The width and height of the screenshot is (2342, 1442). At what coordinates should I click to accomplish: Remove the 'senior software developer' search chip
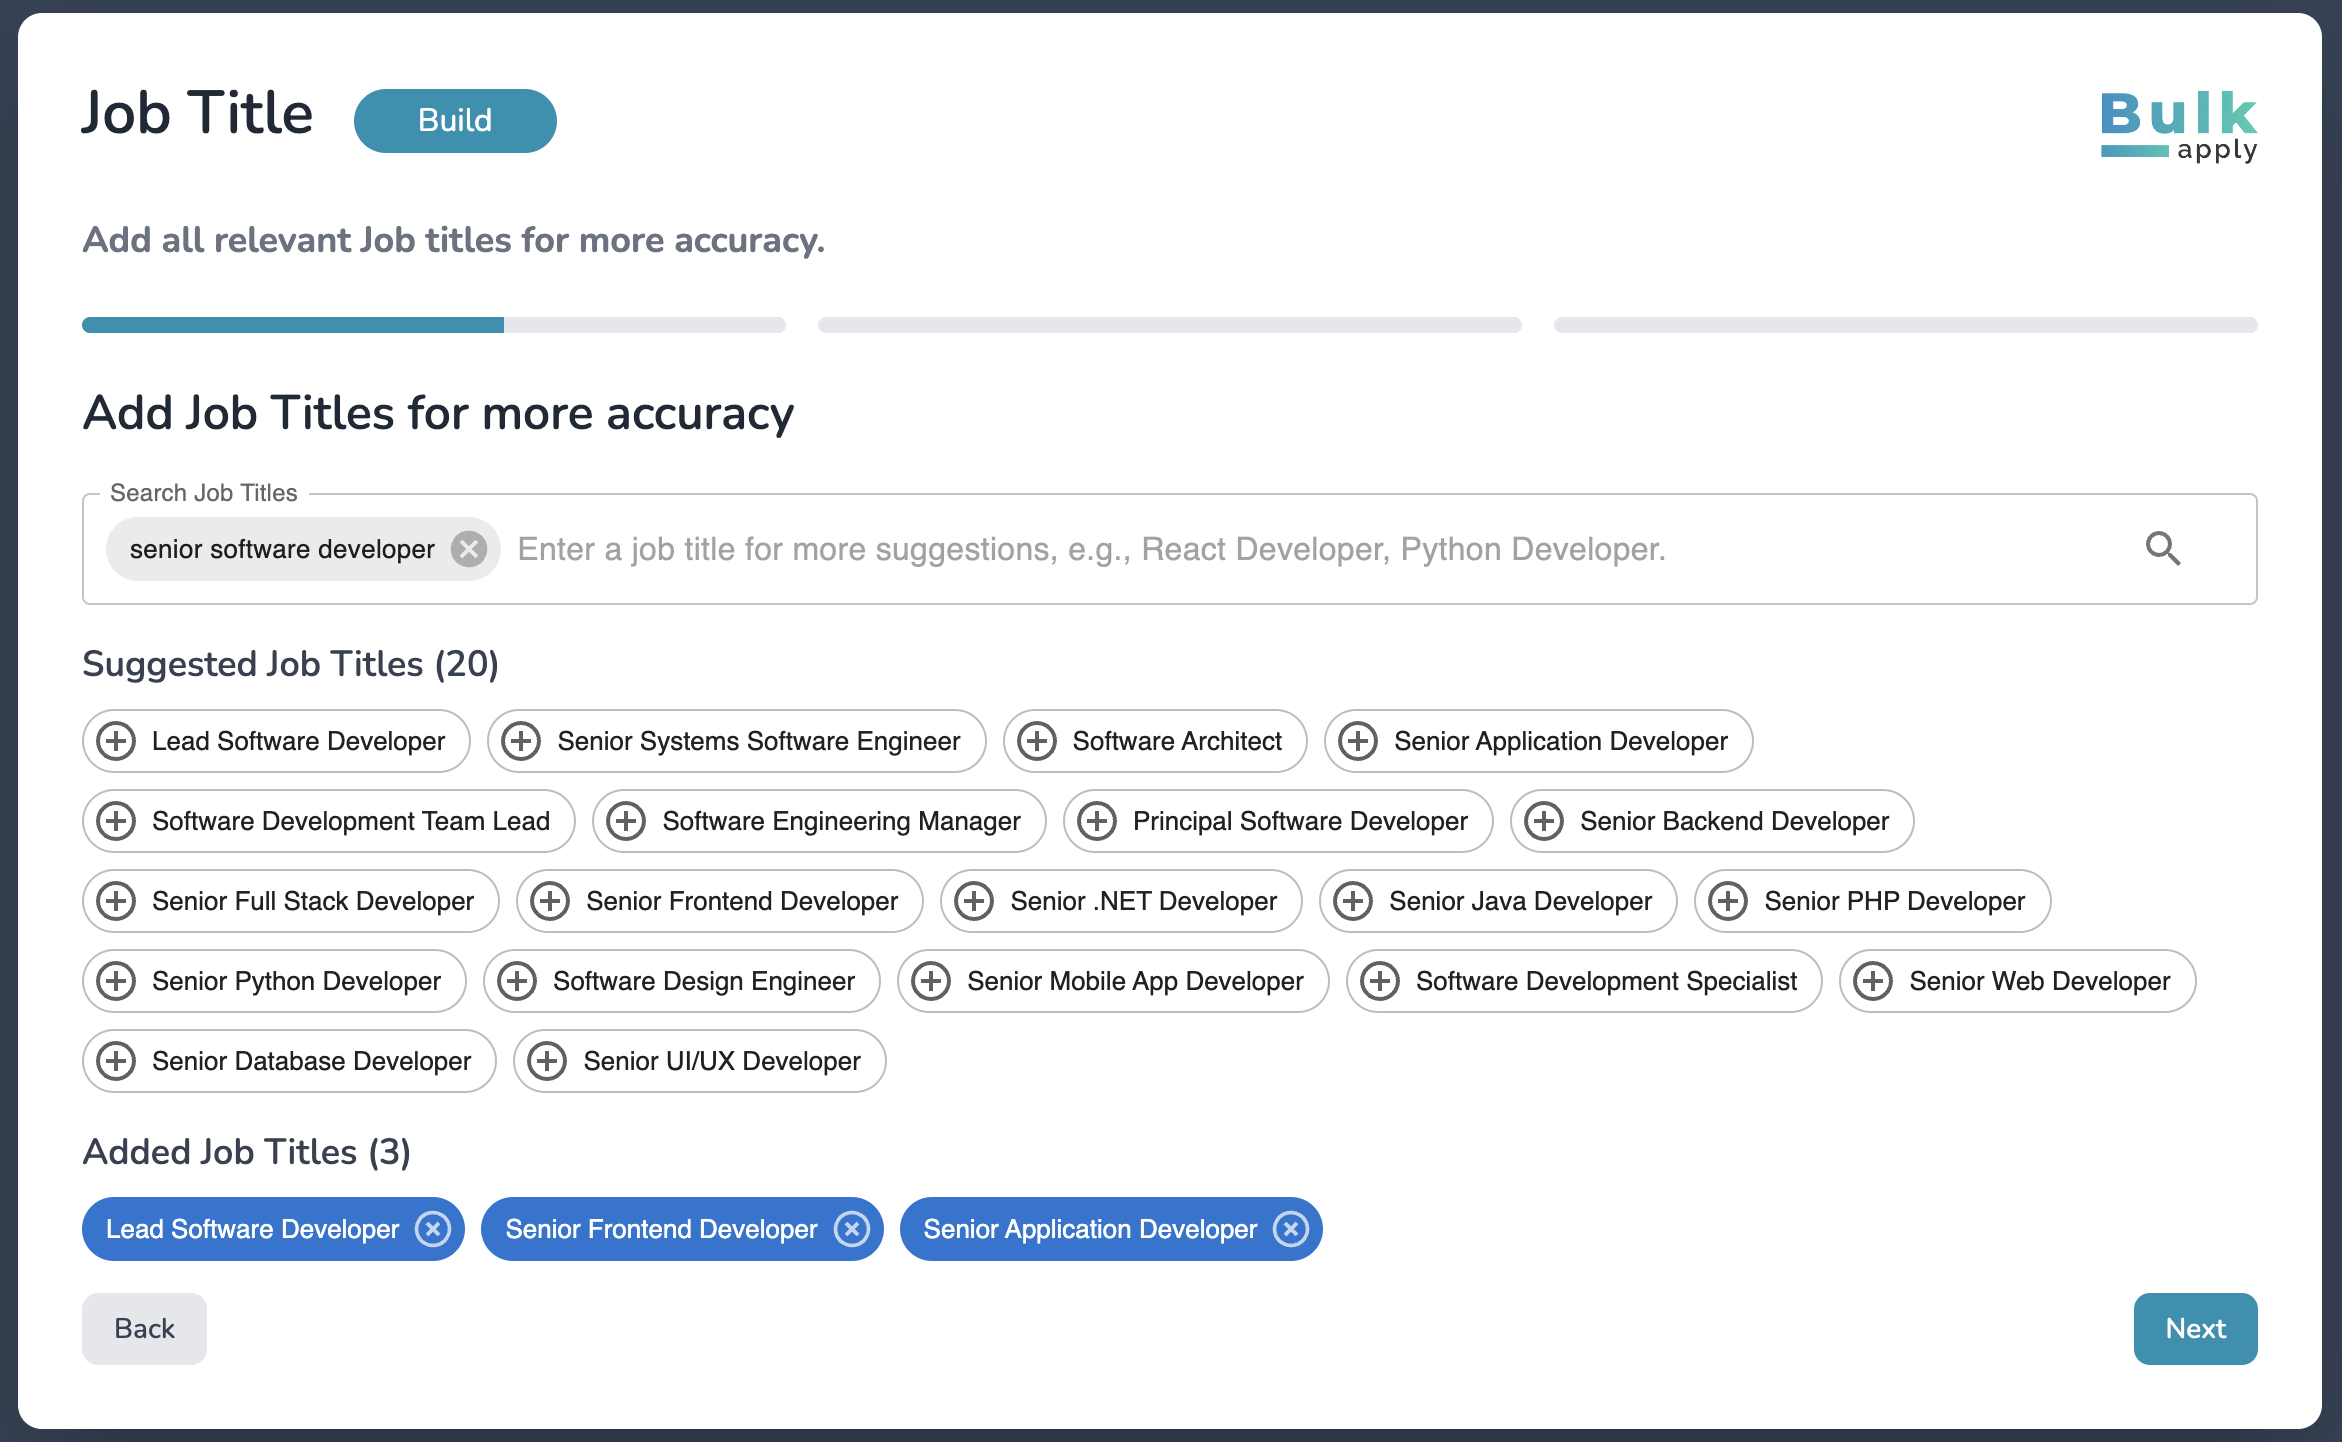468,549
